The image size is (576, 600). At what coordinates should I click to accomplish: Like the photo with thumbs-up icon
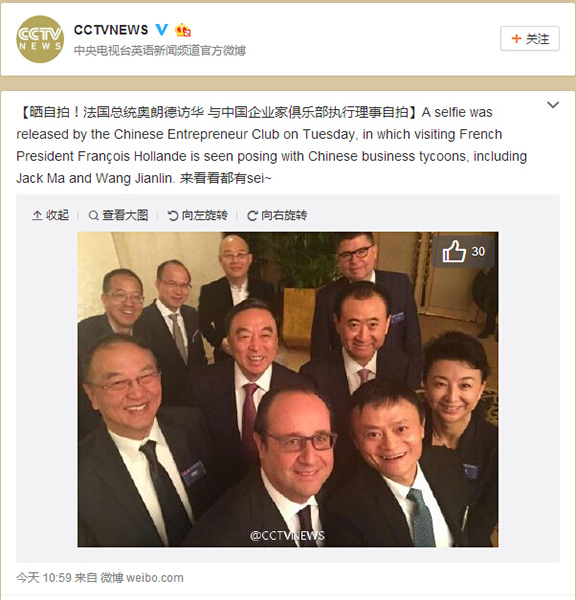[x=454, y=251]
